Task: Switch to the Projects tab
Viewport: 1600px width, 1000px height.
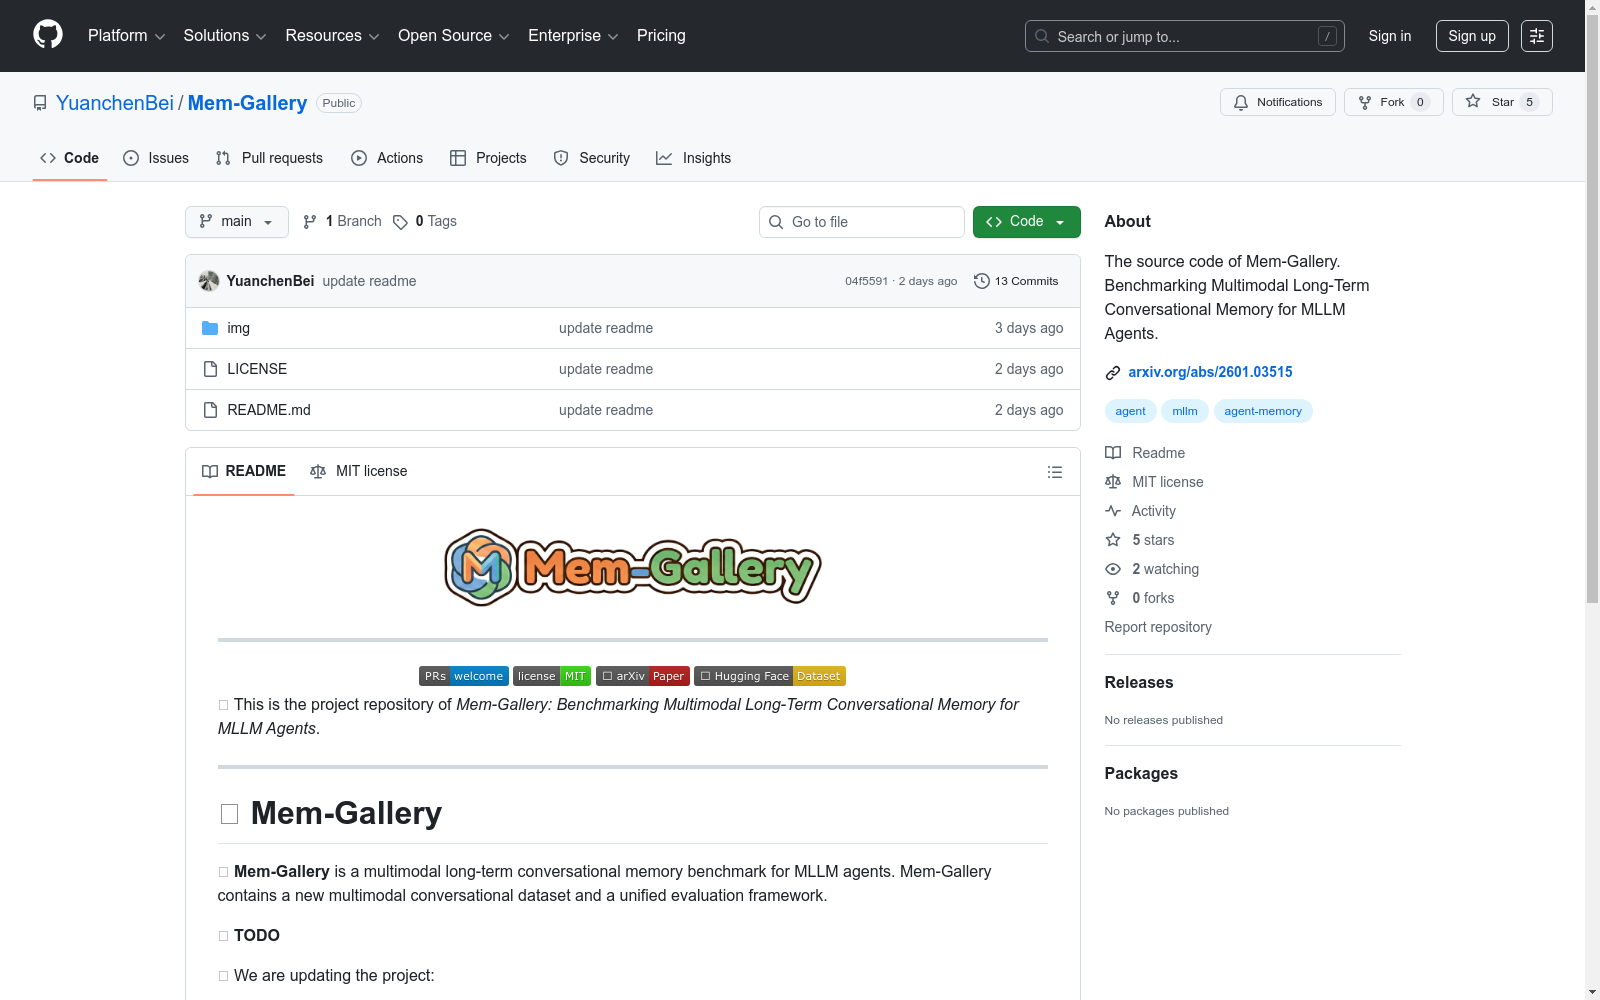Action: [x=488, y=158]
